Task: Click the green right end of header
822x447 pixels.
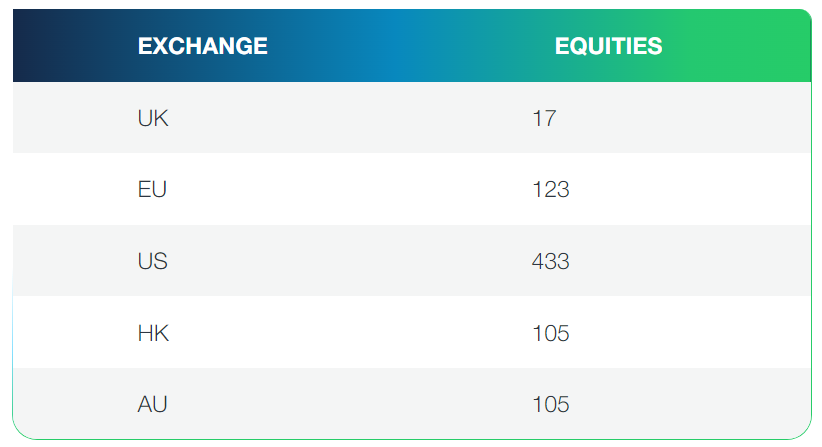Action: 770,46
